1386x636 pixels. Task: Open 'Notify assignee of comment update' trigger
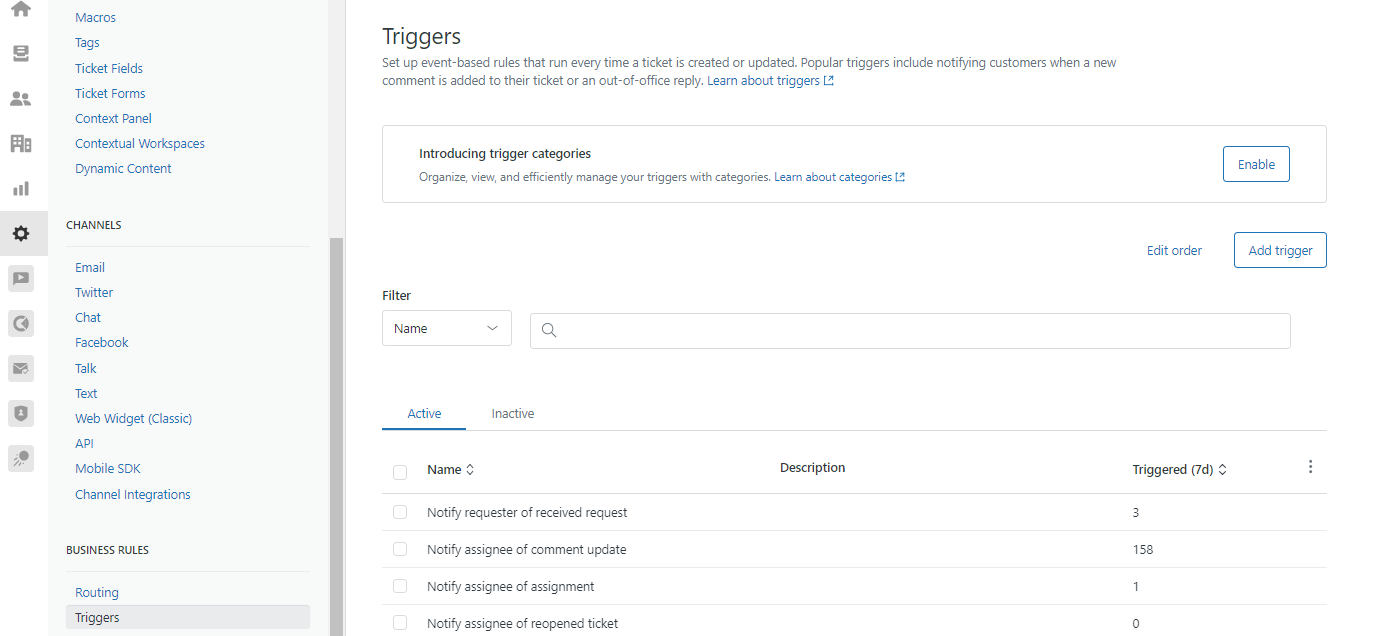tap(527, 549)
